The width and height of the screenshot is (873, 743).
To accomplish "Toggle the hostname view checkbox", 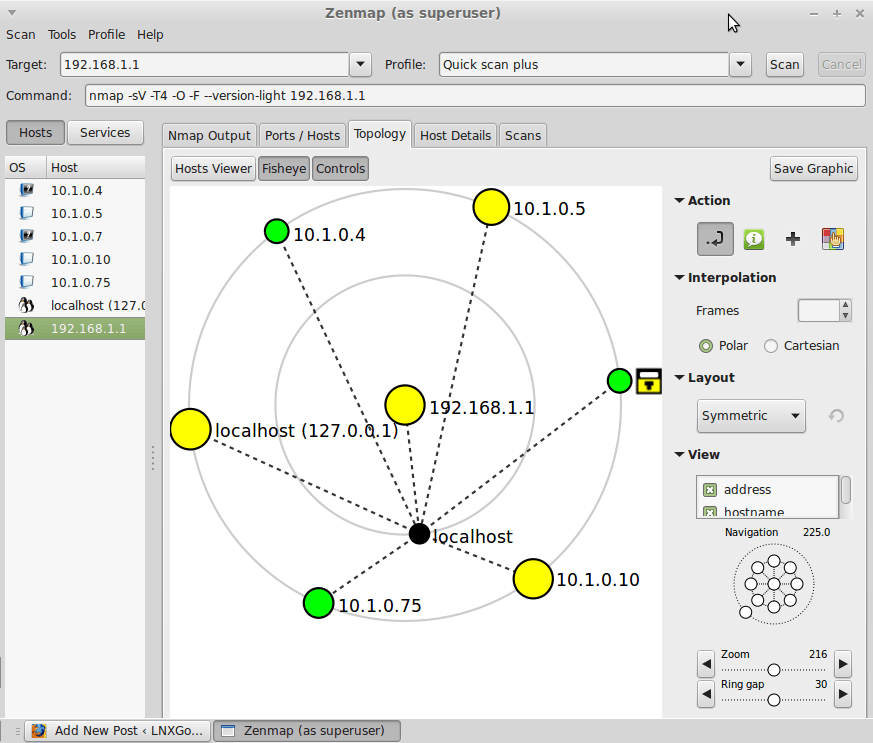I will [x=710, y=511].
